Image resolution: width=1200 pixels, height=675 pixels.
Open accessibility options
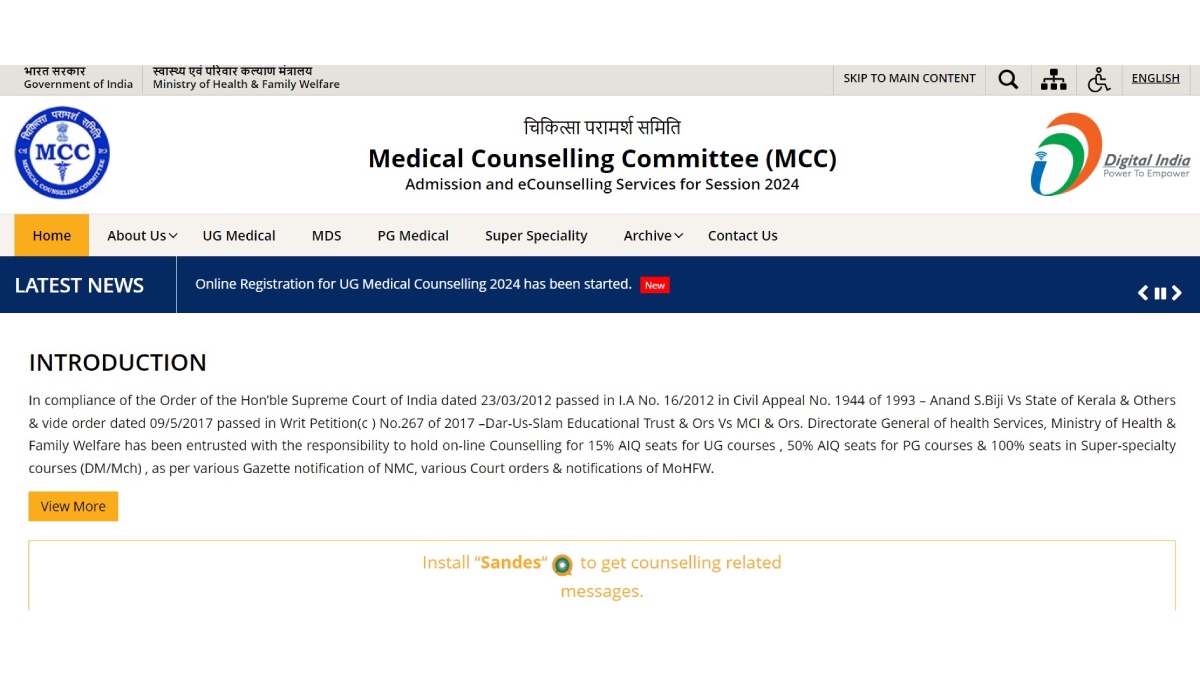pos(1099,79)
